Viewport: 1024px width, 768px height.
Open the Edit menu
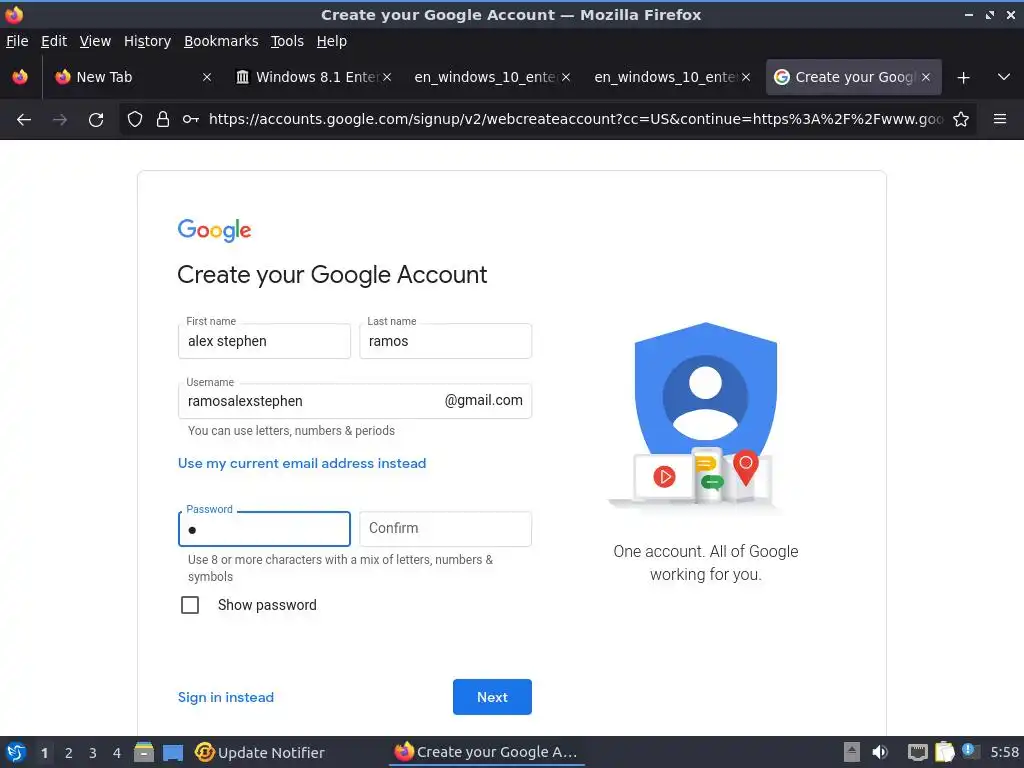[54, 41]
